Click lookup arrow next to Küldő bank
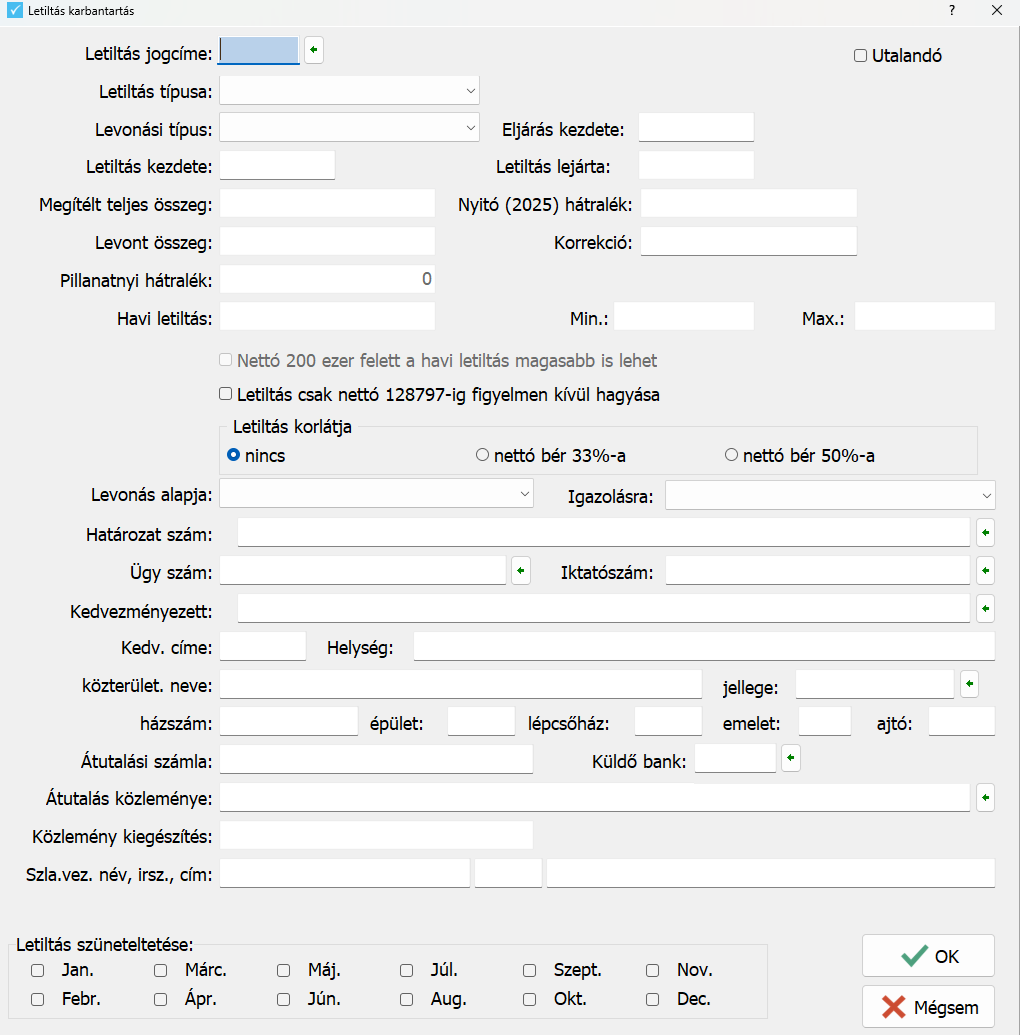The width and height of the screenshot is (1020, 1035). coord(790,759)
